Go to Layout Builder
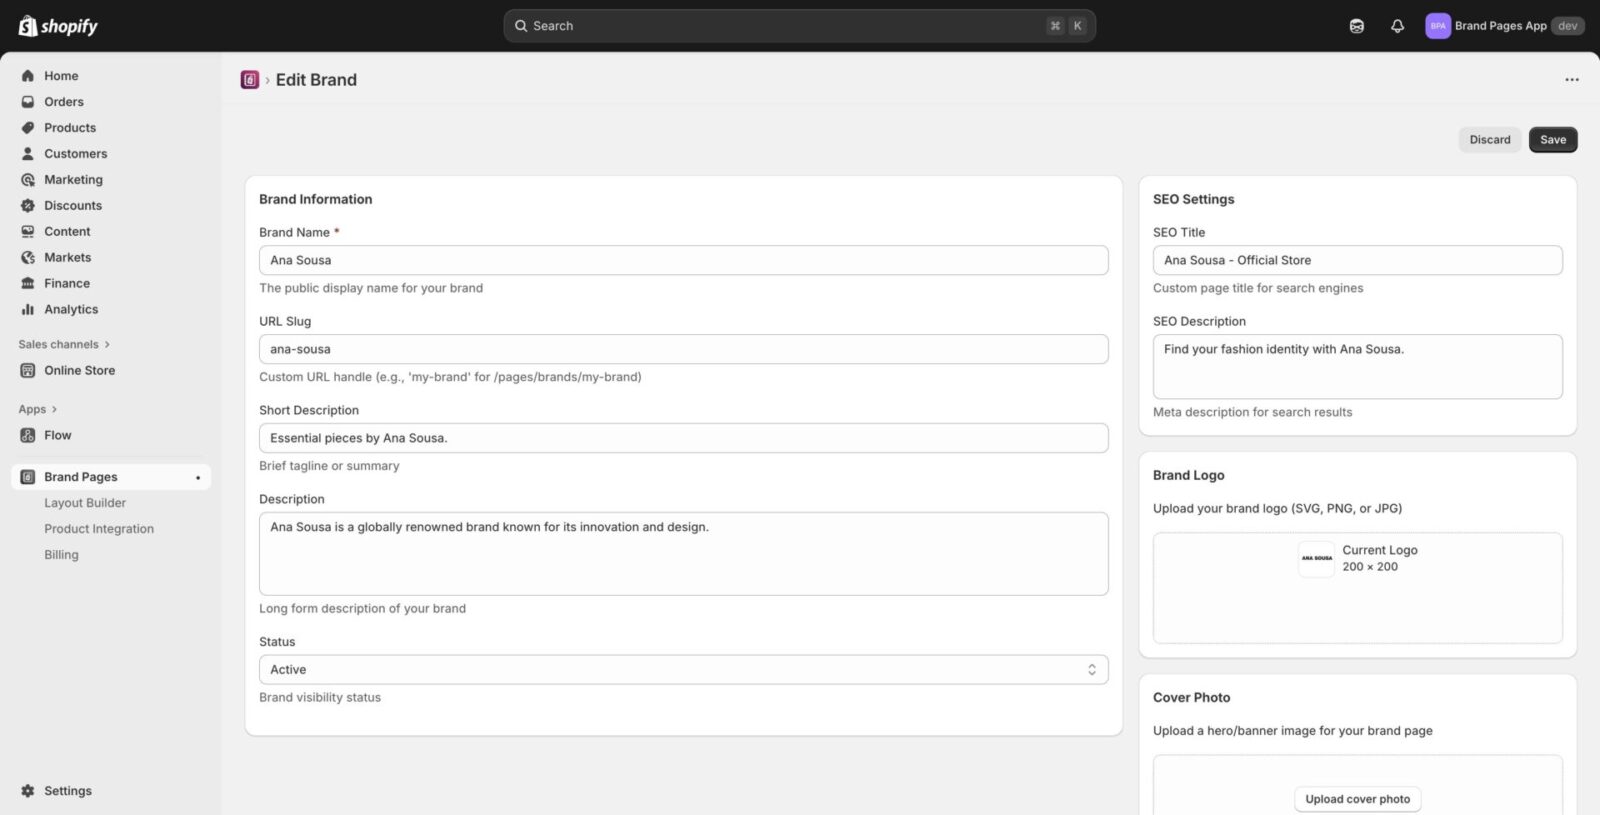 pyautogui.click(x=85, y=503)
